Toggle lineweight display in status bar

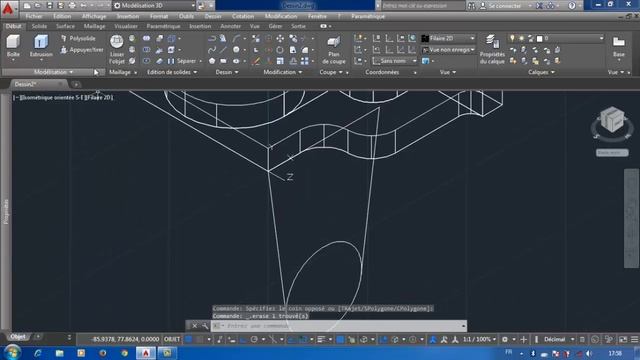tap(321, 339)
